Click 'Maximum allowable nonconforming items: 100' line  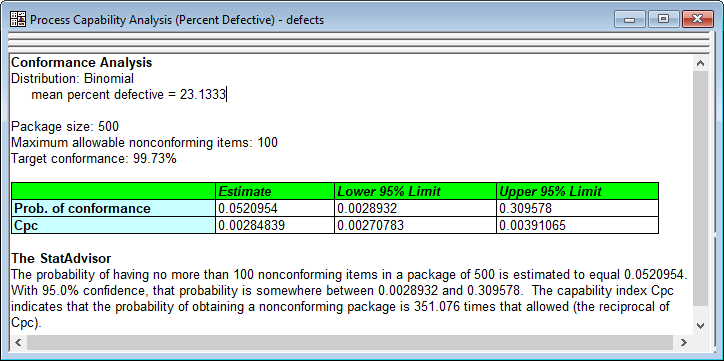(x=145, y=143)
